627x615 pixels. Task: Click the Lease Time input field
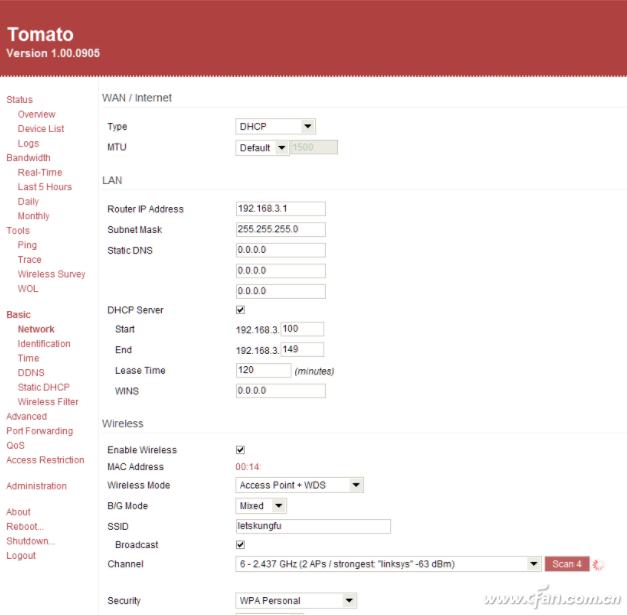pyautogui.click(x=262, y=370)
